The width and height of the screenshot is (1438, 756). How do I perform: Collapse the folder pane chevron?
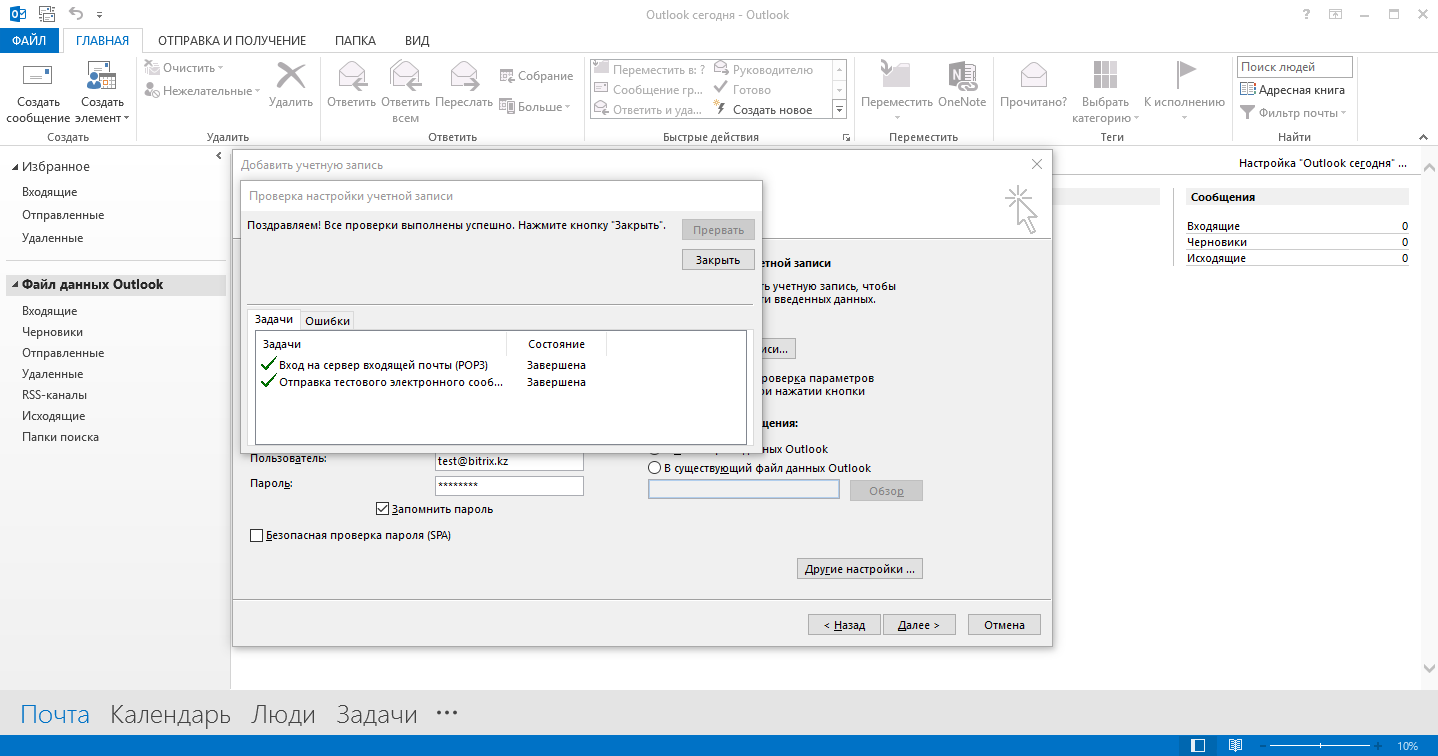[219, 156]
